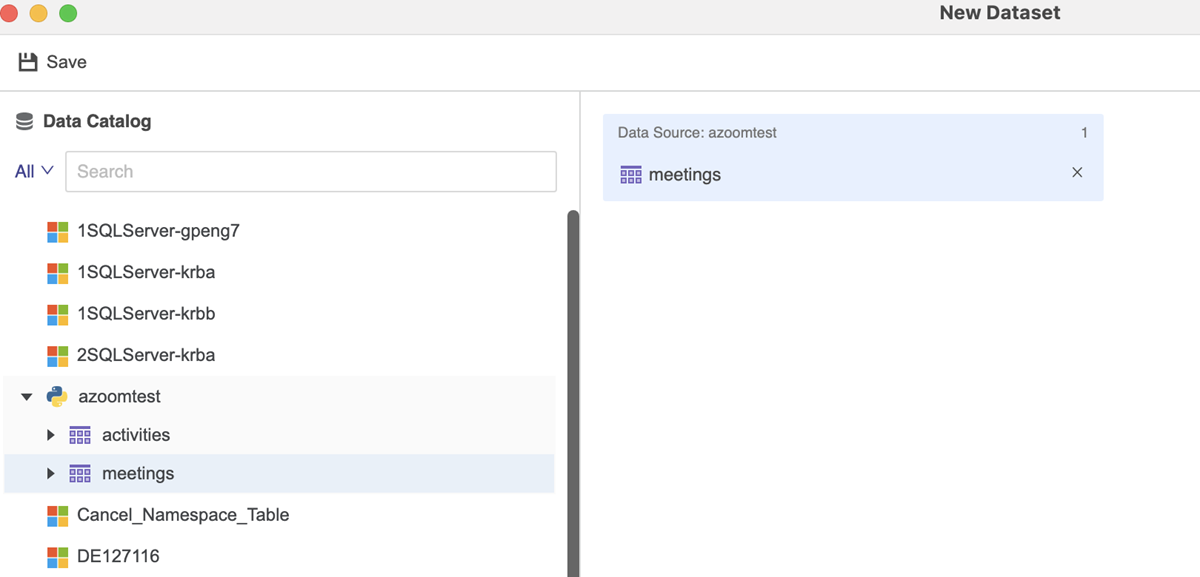Click the data catalog Search field
Image resolution: width=1200 pixels, height=577 pixels.
(310, 171)
